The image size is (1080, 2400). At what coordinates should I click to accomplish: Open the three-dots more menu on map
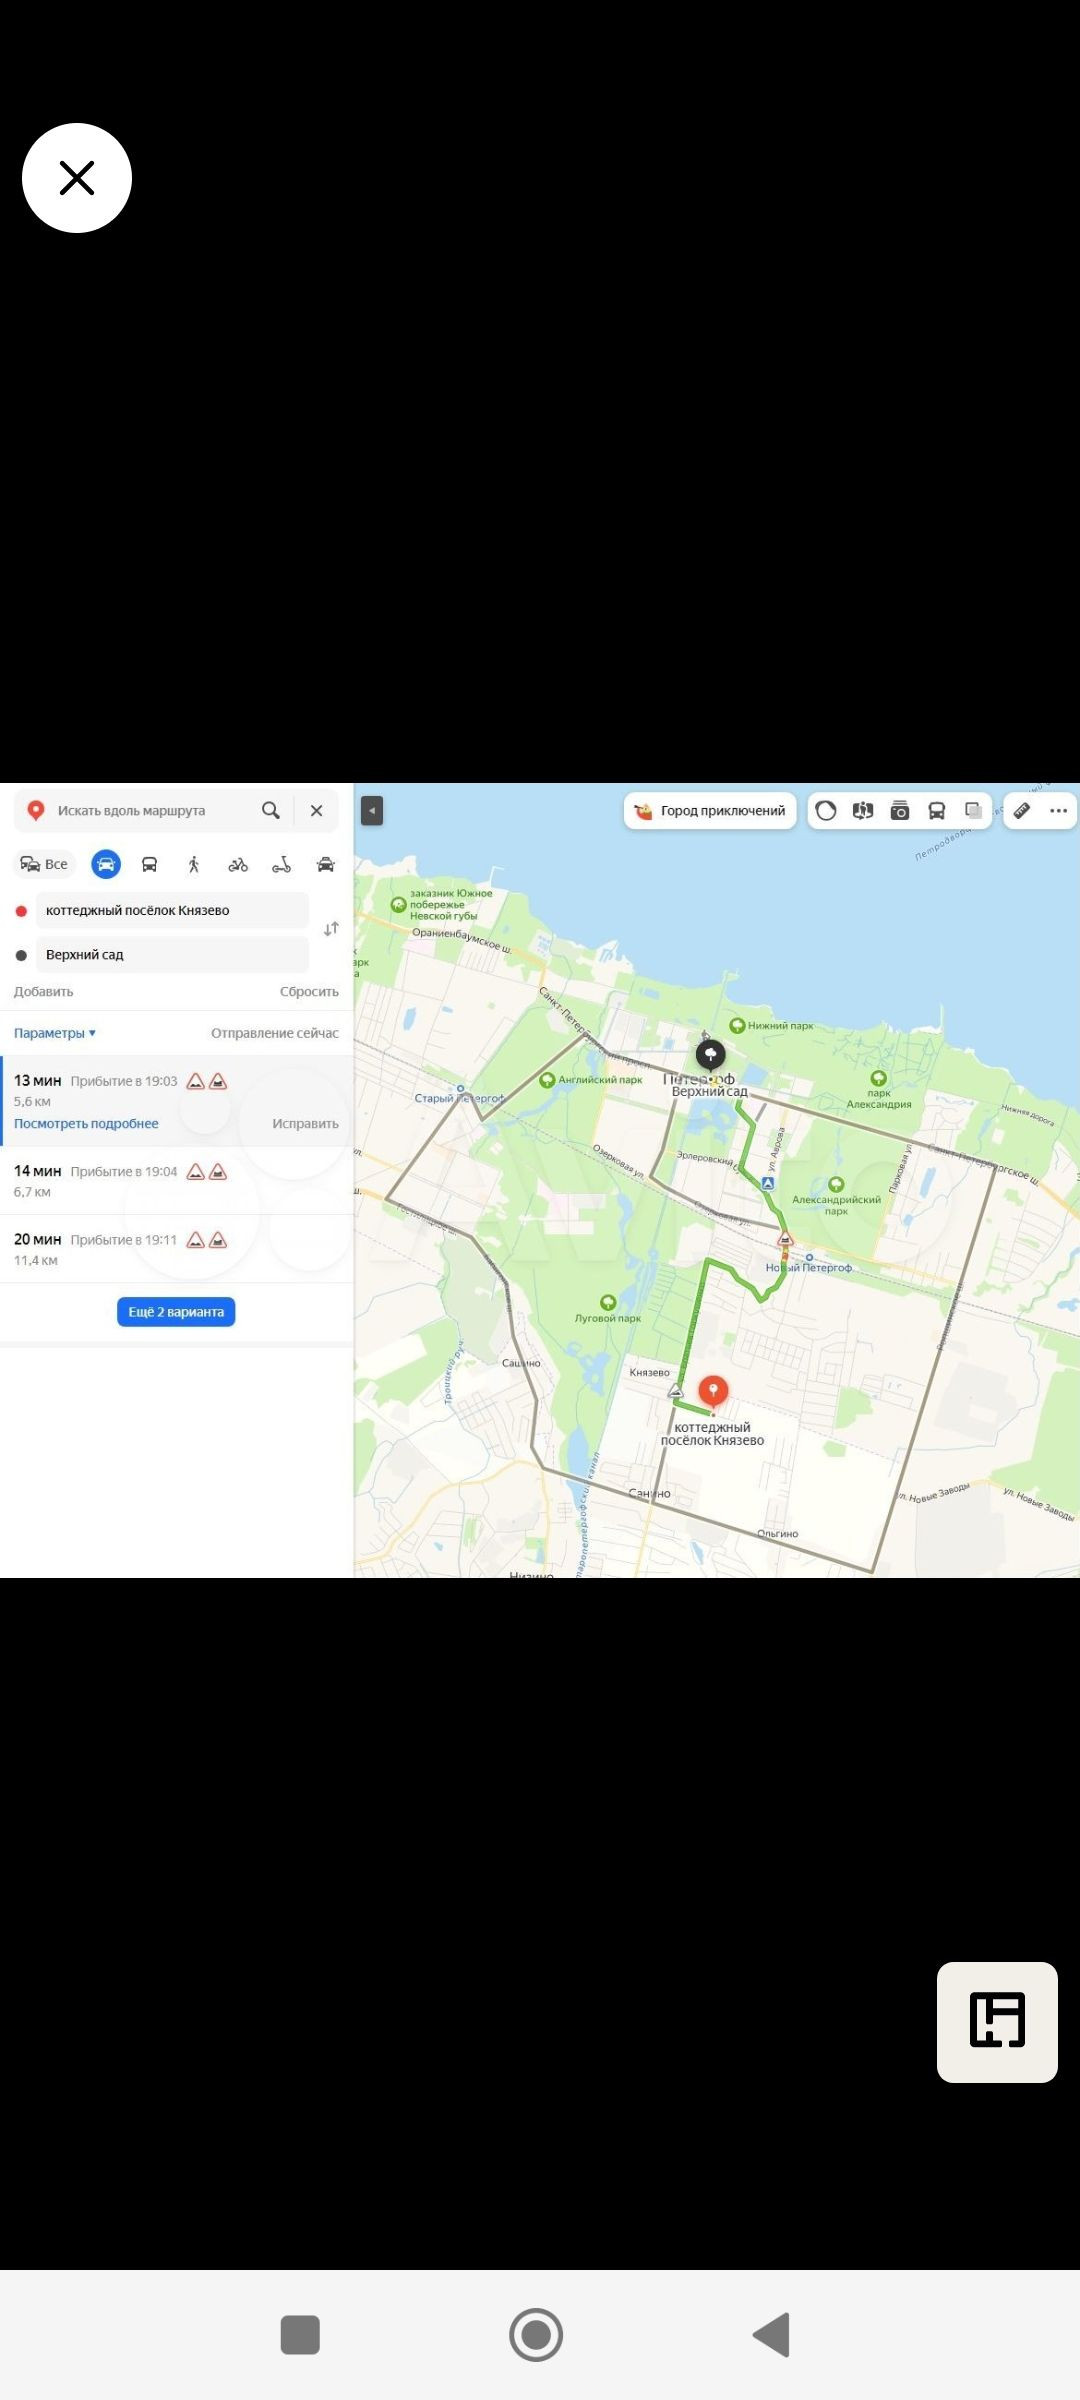tap(1059, 811)
